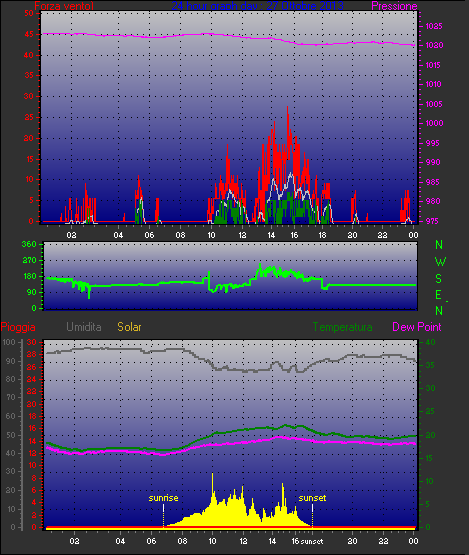Screen dimensions: 469x555
Task: Click the 24 hour graph day title
Action: tap(257, 6)
